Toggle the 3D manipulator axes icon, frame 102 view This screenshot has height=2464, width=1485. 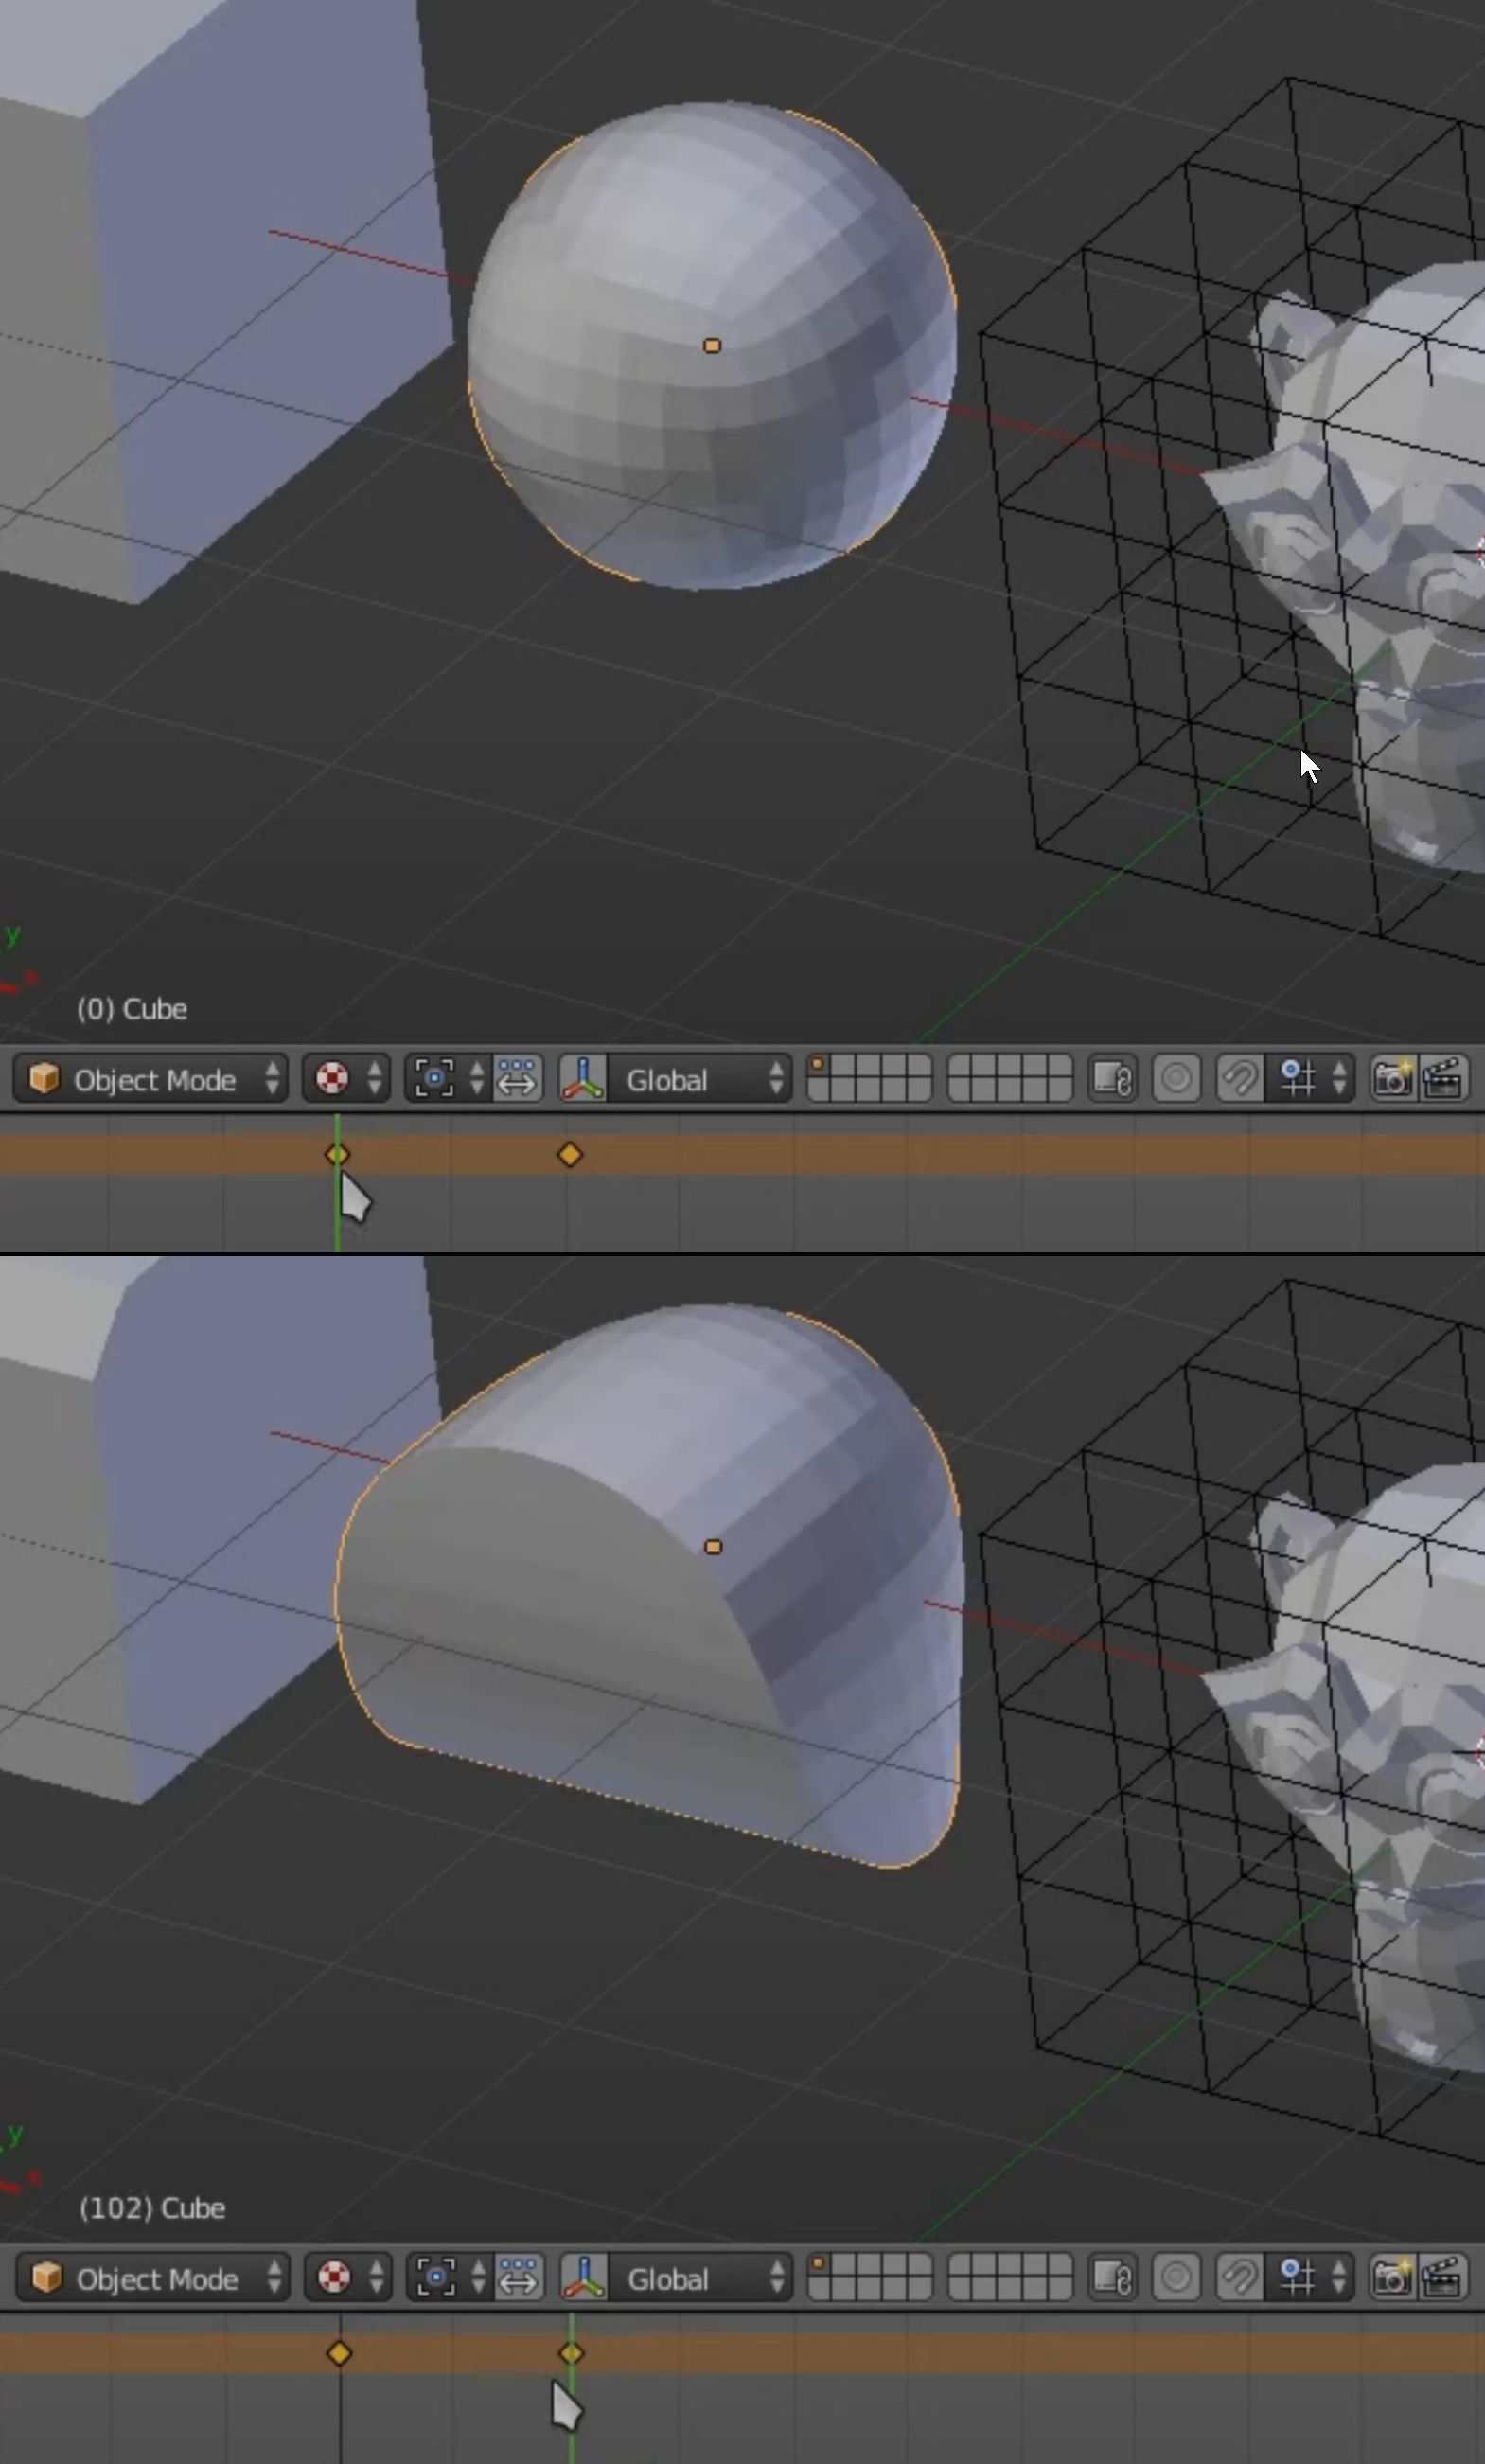coord(584,2278)
